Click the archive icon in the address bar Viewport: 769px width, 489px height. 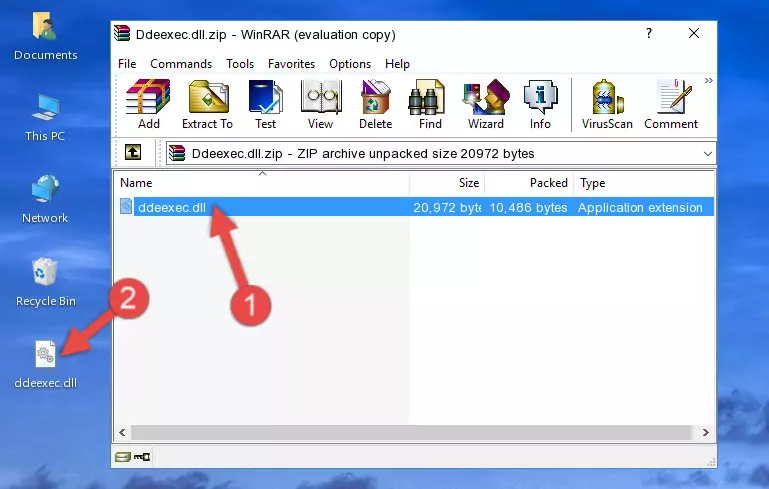pos(177,154)
